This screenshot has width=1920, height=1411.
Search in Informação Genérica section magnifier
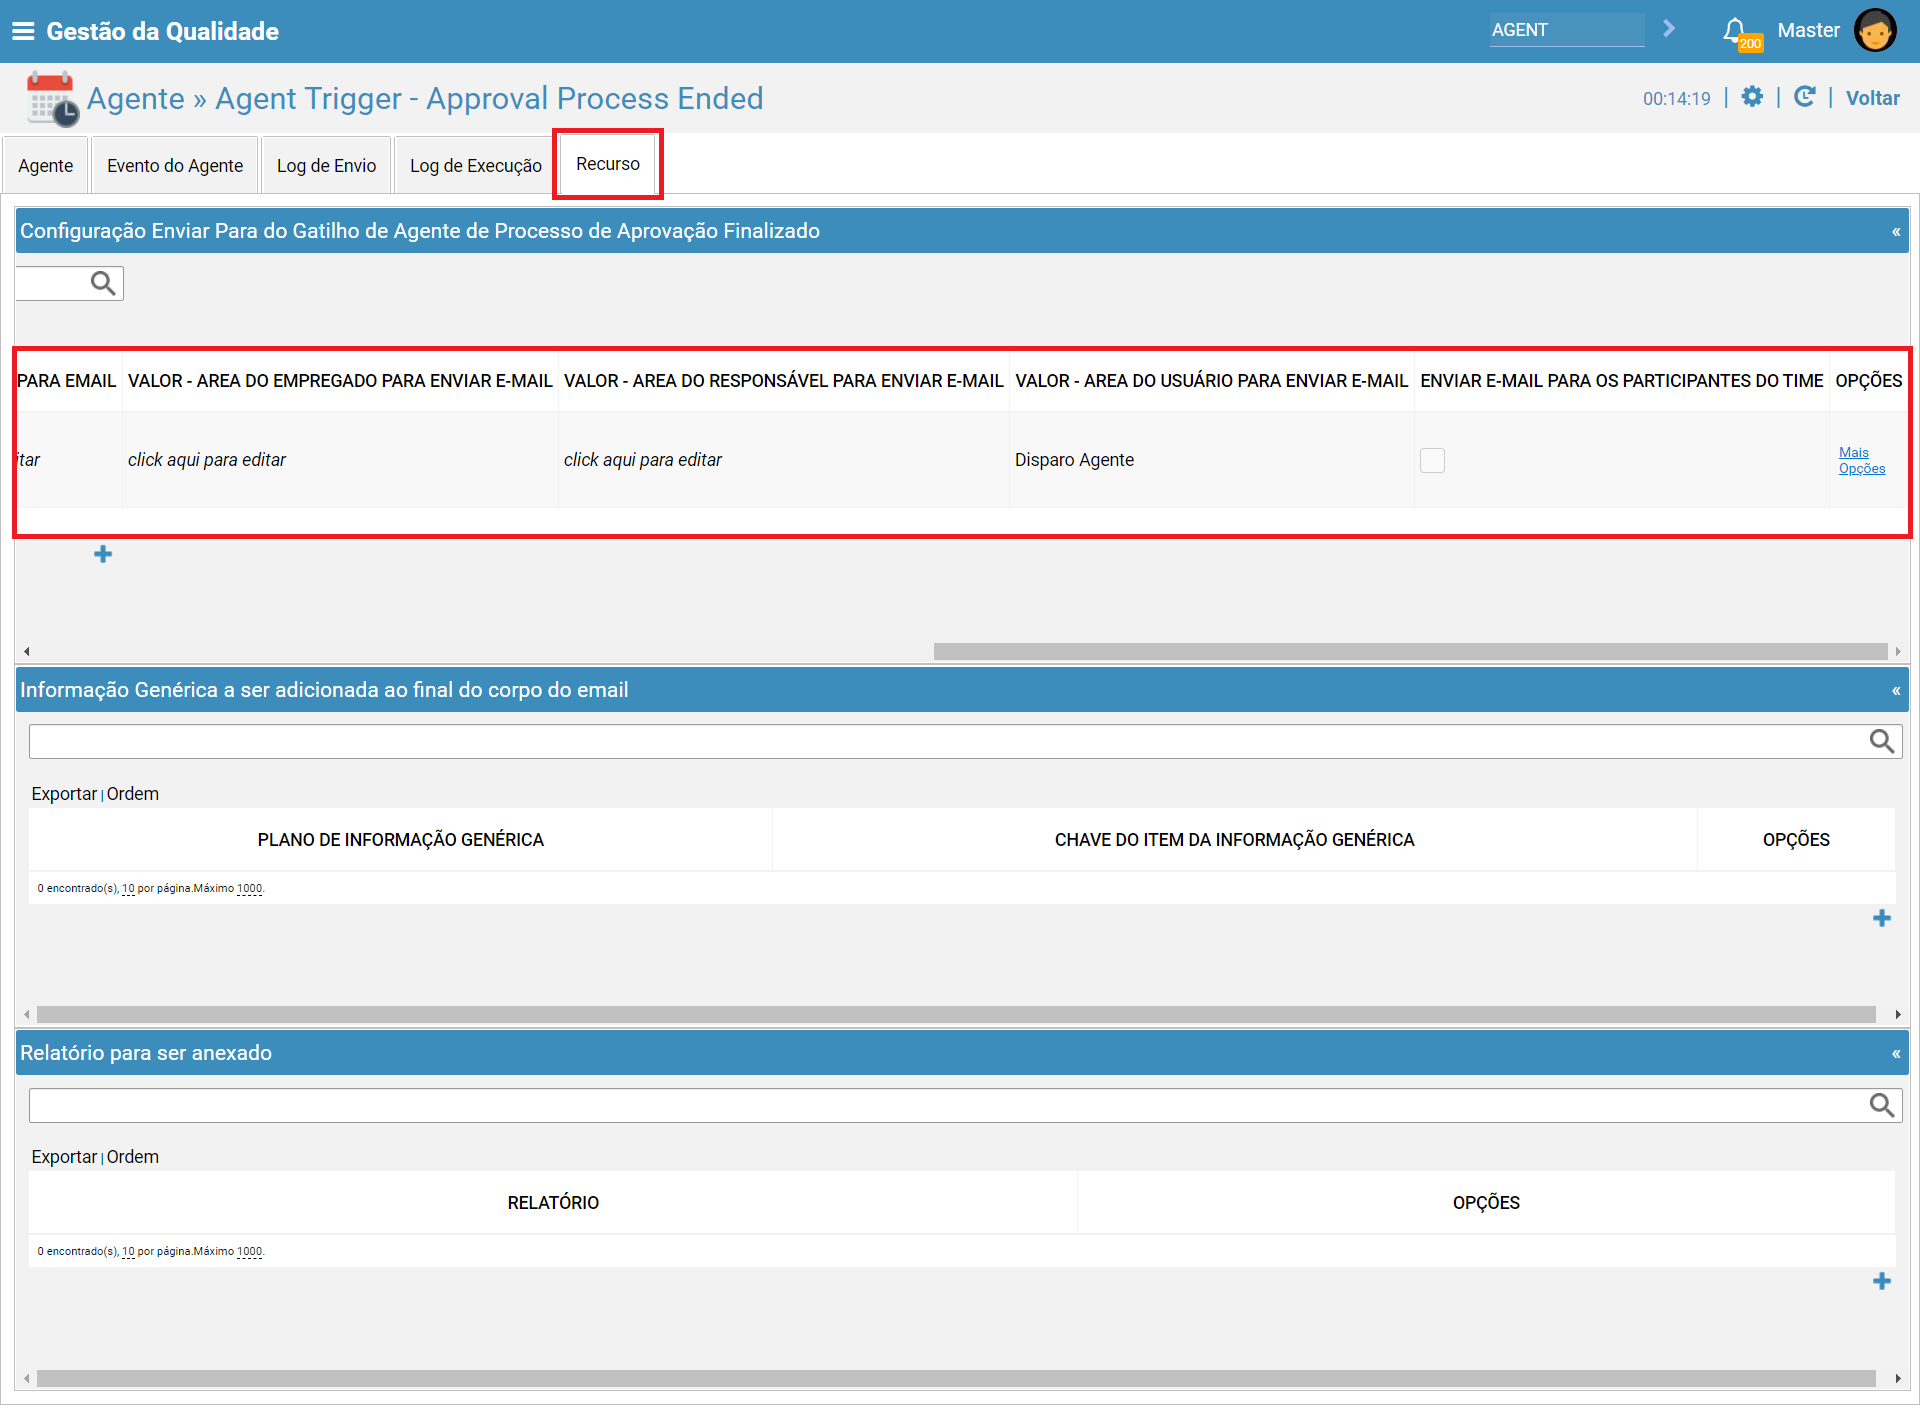tap(1882, 741)
